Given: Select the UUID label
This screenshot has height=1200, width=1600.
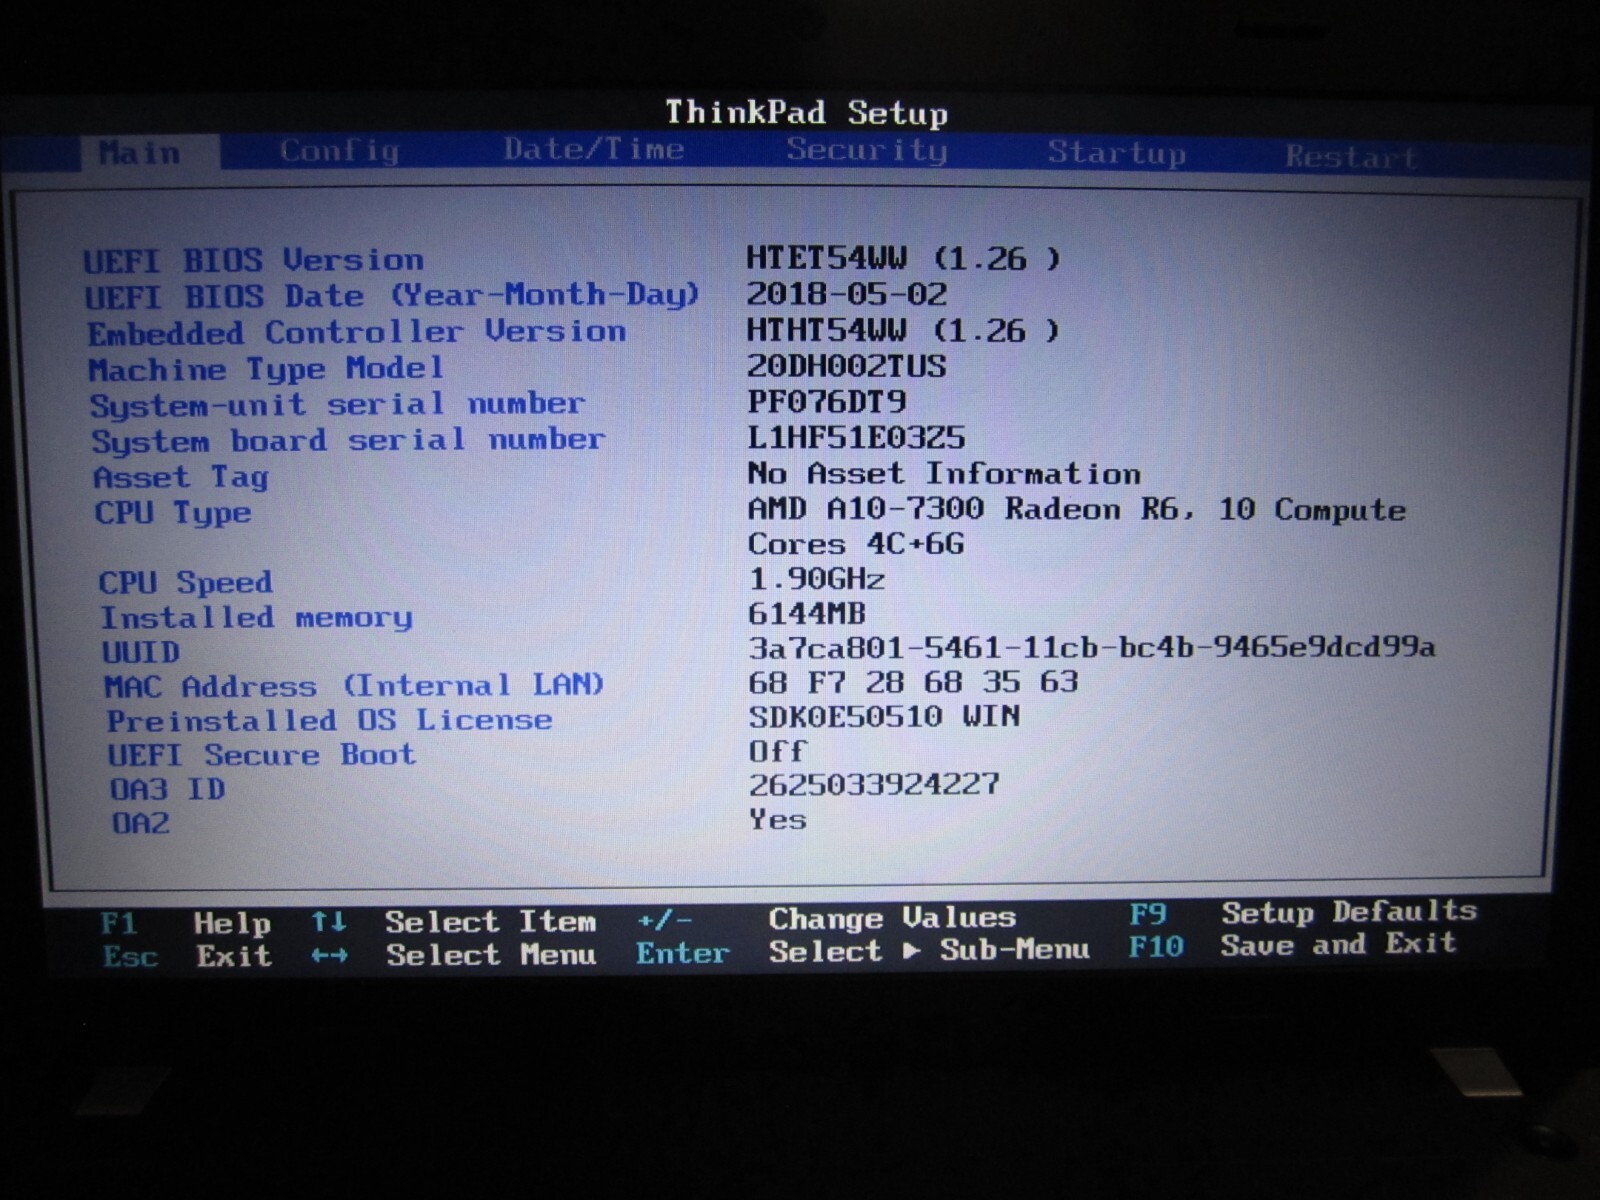Looking at the screenshot, I should [x=141, y=653].
